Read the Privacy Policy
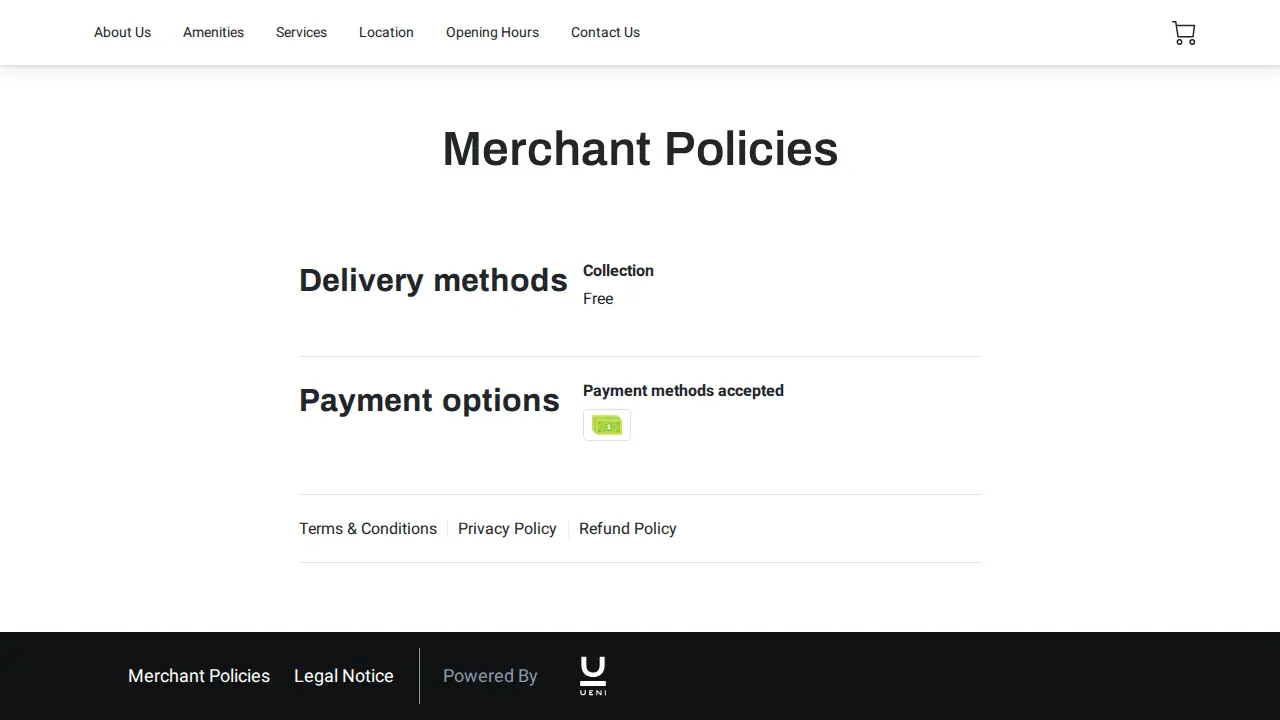 pyautogui.click(x=507, y=528)
